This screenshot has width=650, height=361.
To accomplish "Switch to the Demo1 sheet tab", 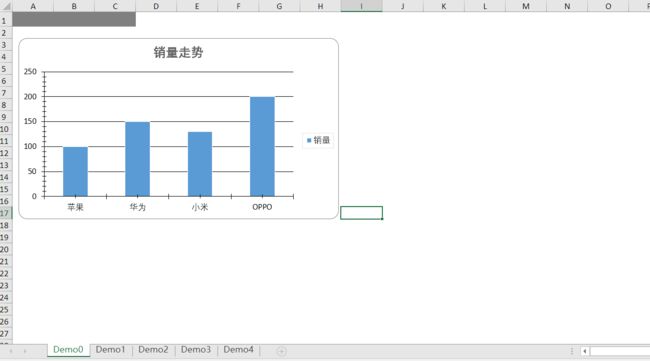I will [110, 350].
